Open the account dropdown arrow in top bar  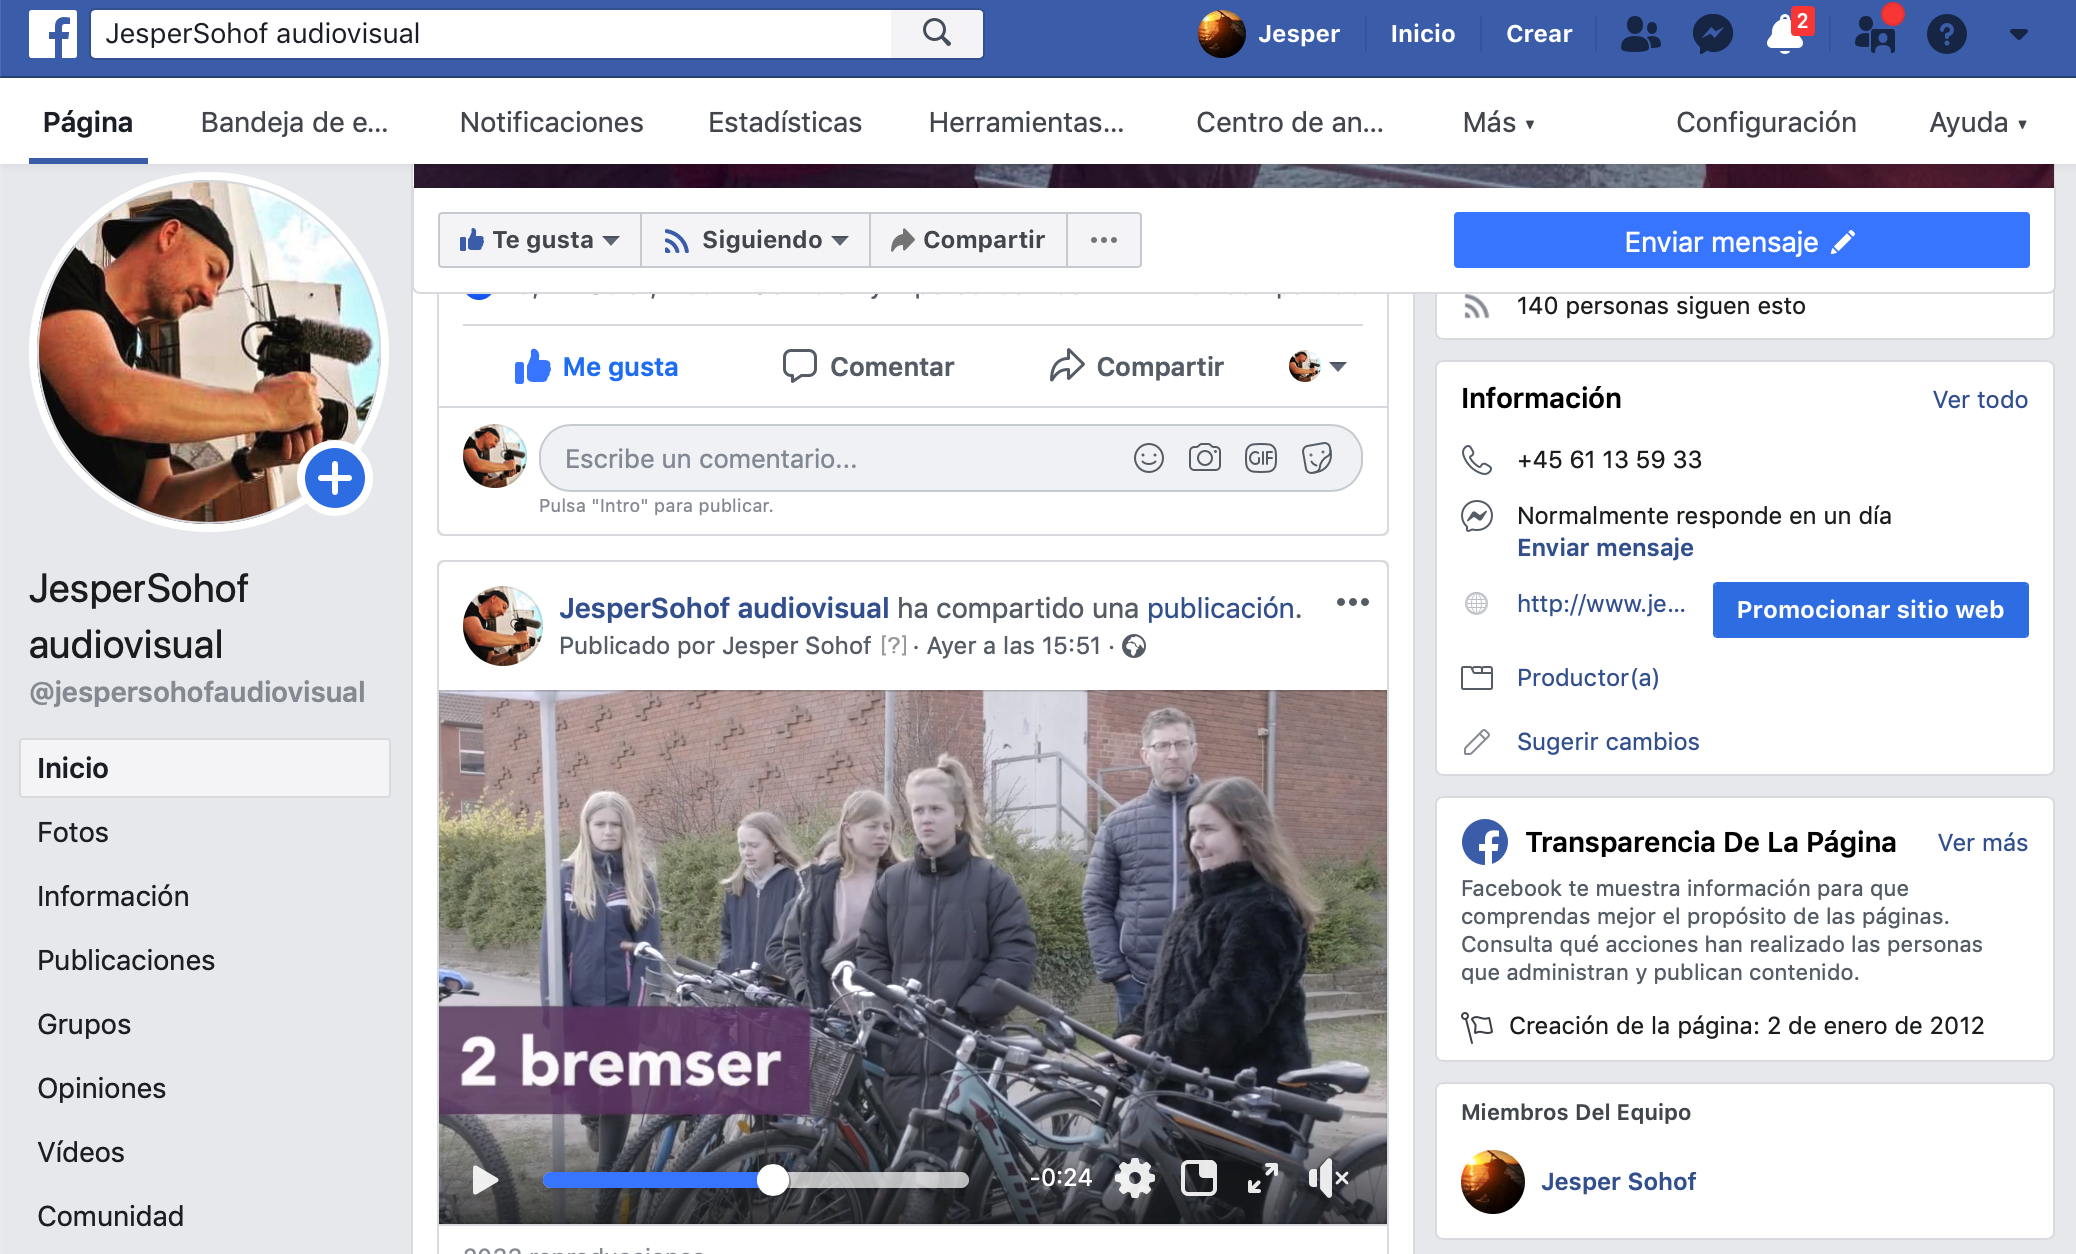point(2018,34)
